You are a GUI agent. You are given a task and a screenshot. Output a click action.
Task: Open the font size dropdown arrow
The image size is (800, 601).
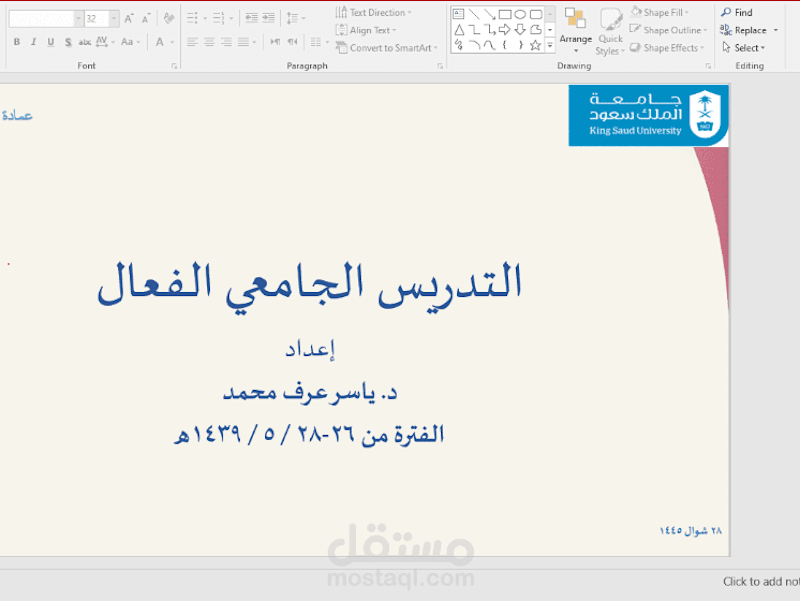[x=114, y=19]
